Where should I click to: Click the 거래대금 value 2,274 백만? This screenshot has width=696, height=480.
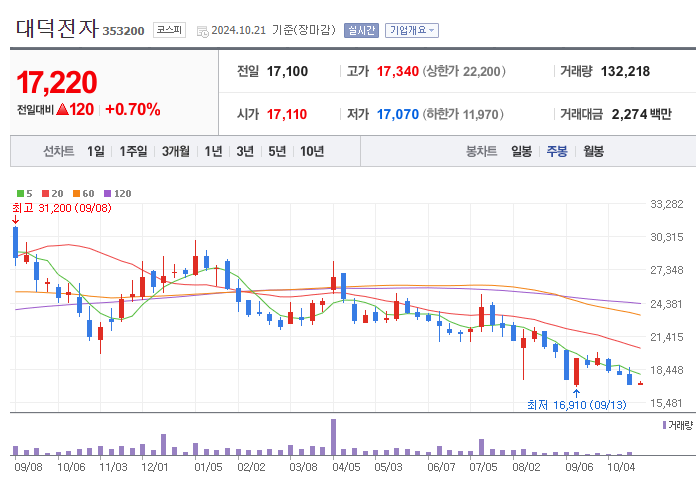pyautogui.click(x=641, y=115)
